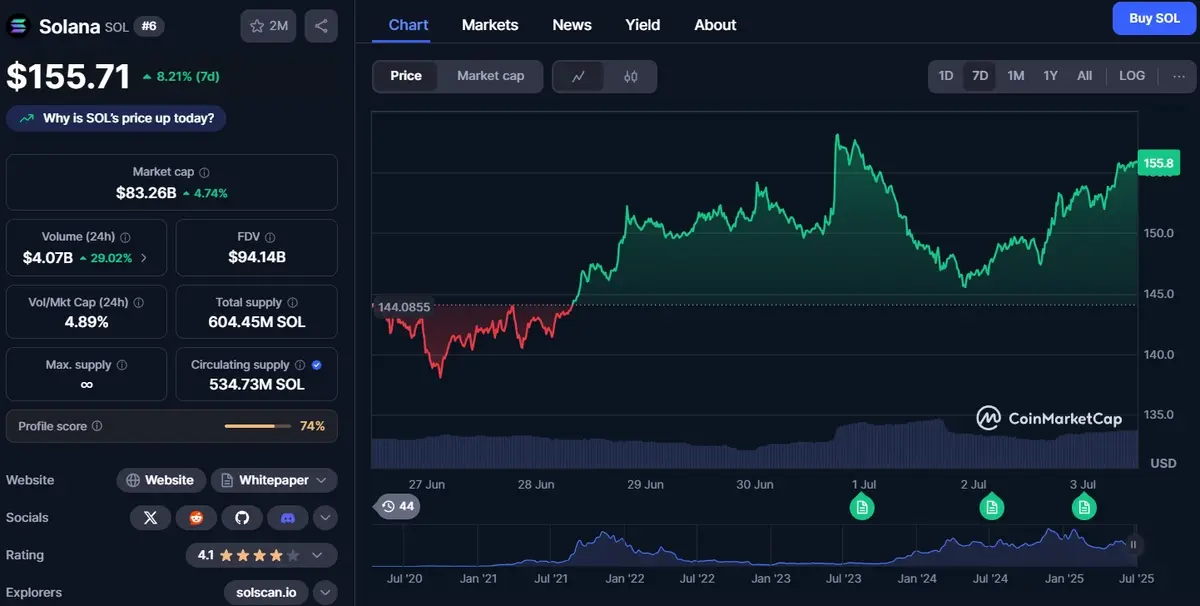Screen dimensions: 1200x606
Task: Select the 7D time range
Action: coord(980,76)
